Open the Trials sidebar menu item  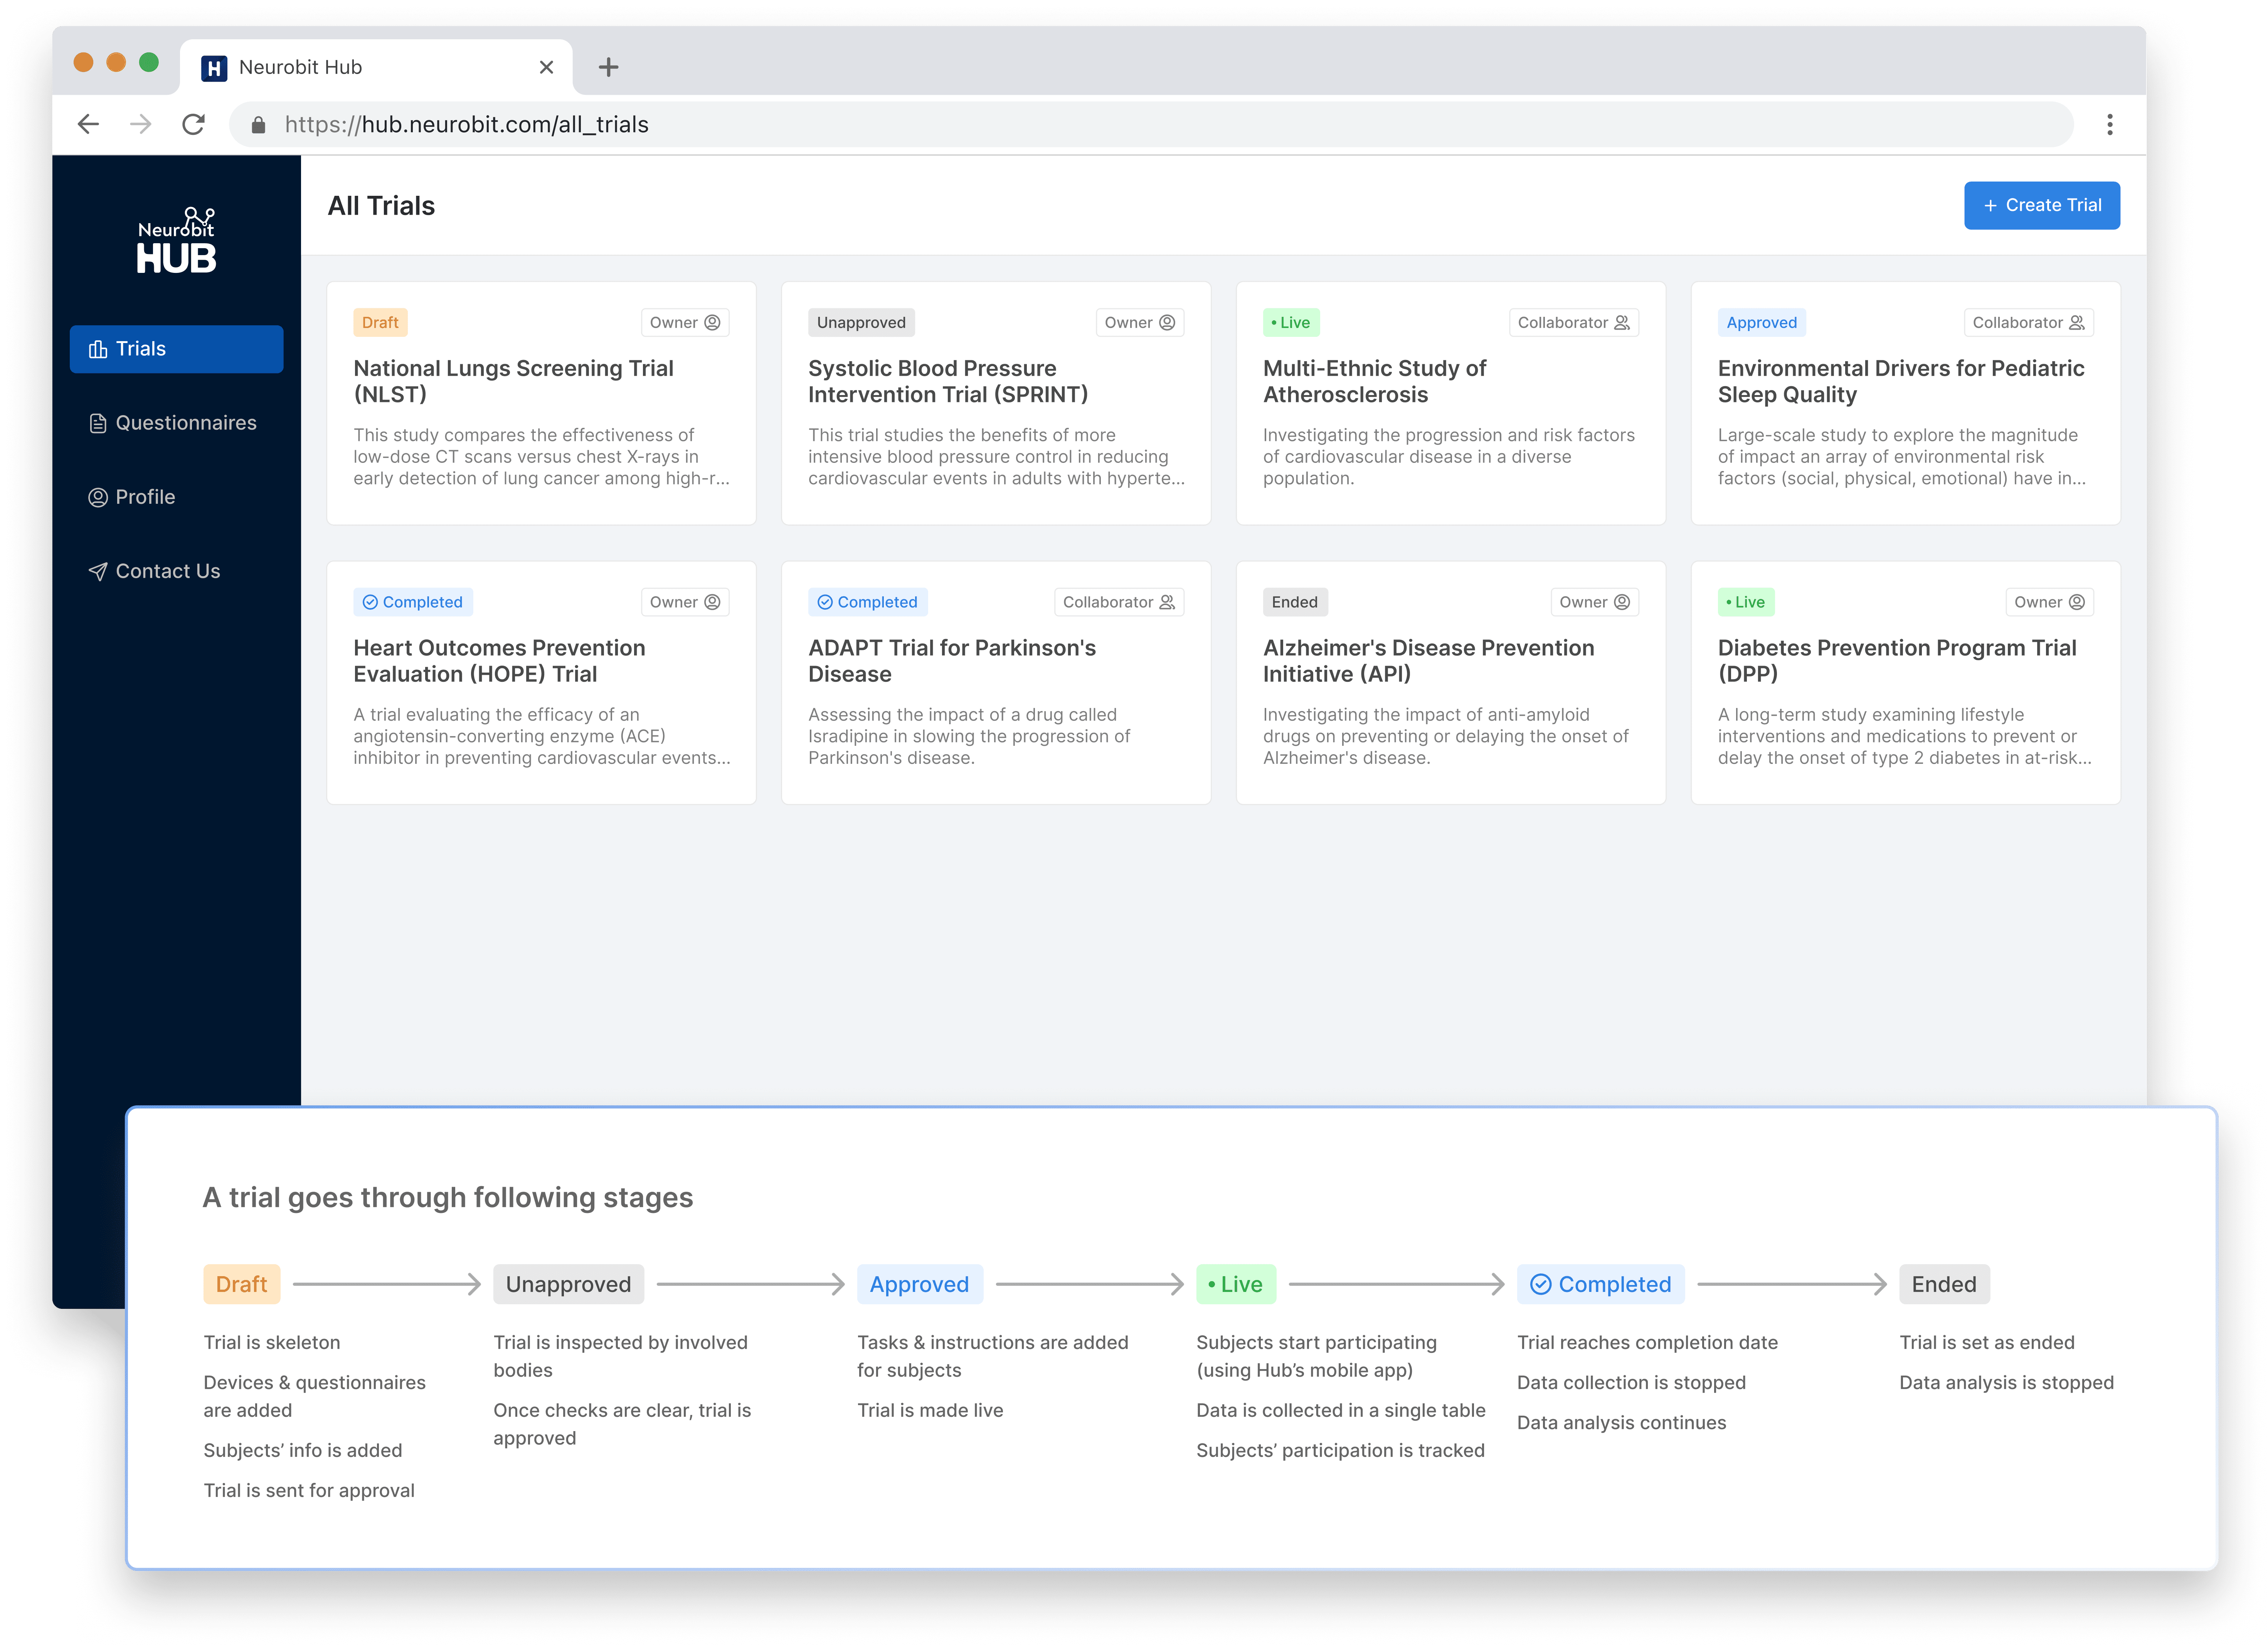tap(176, 349)
